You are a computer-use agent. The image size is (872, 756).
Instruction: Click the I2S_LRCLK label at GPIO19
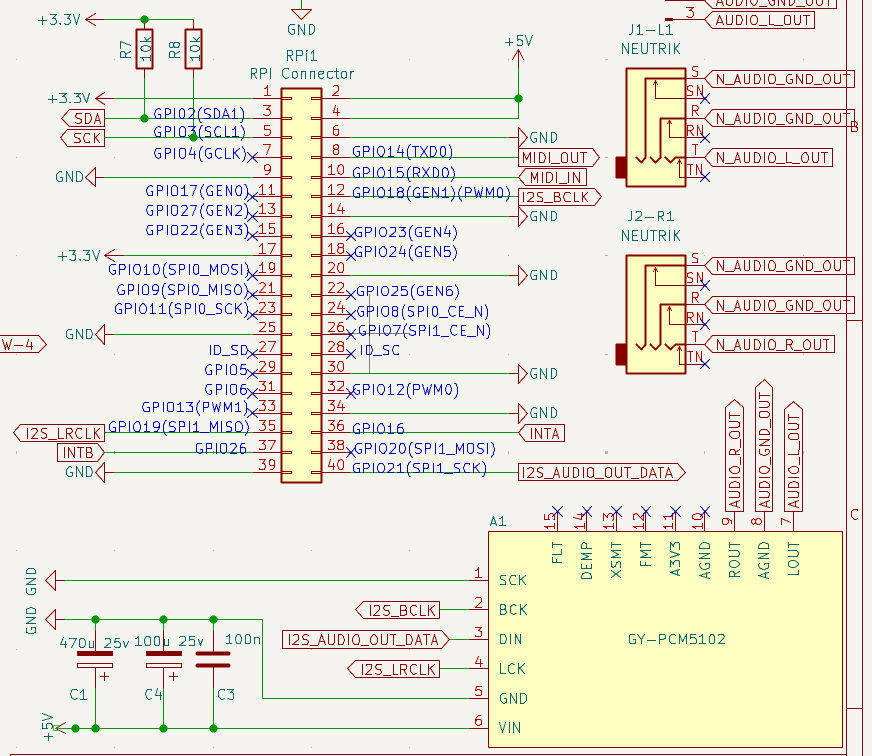pos(60,433)
